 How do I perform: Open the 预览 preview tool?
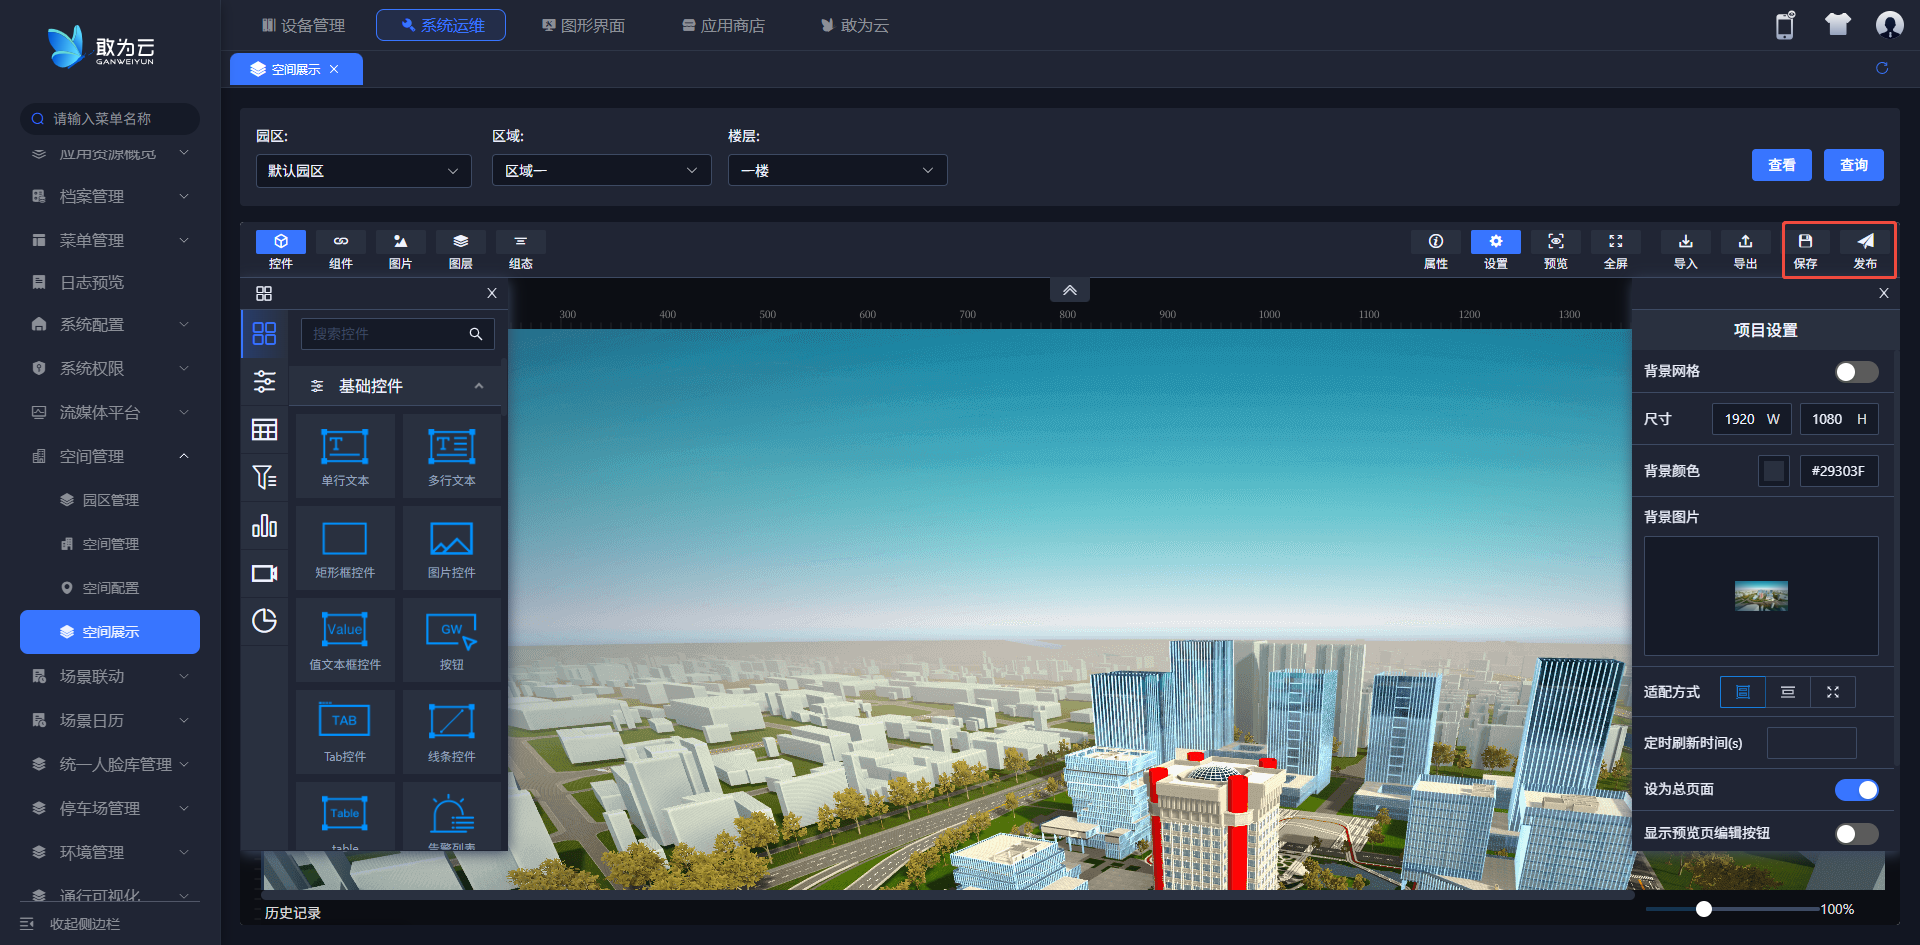(x=1555, y=249)
